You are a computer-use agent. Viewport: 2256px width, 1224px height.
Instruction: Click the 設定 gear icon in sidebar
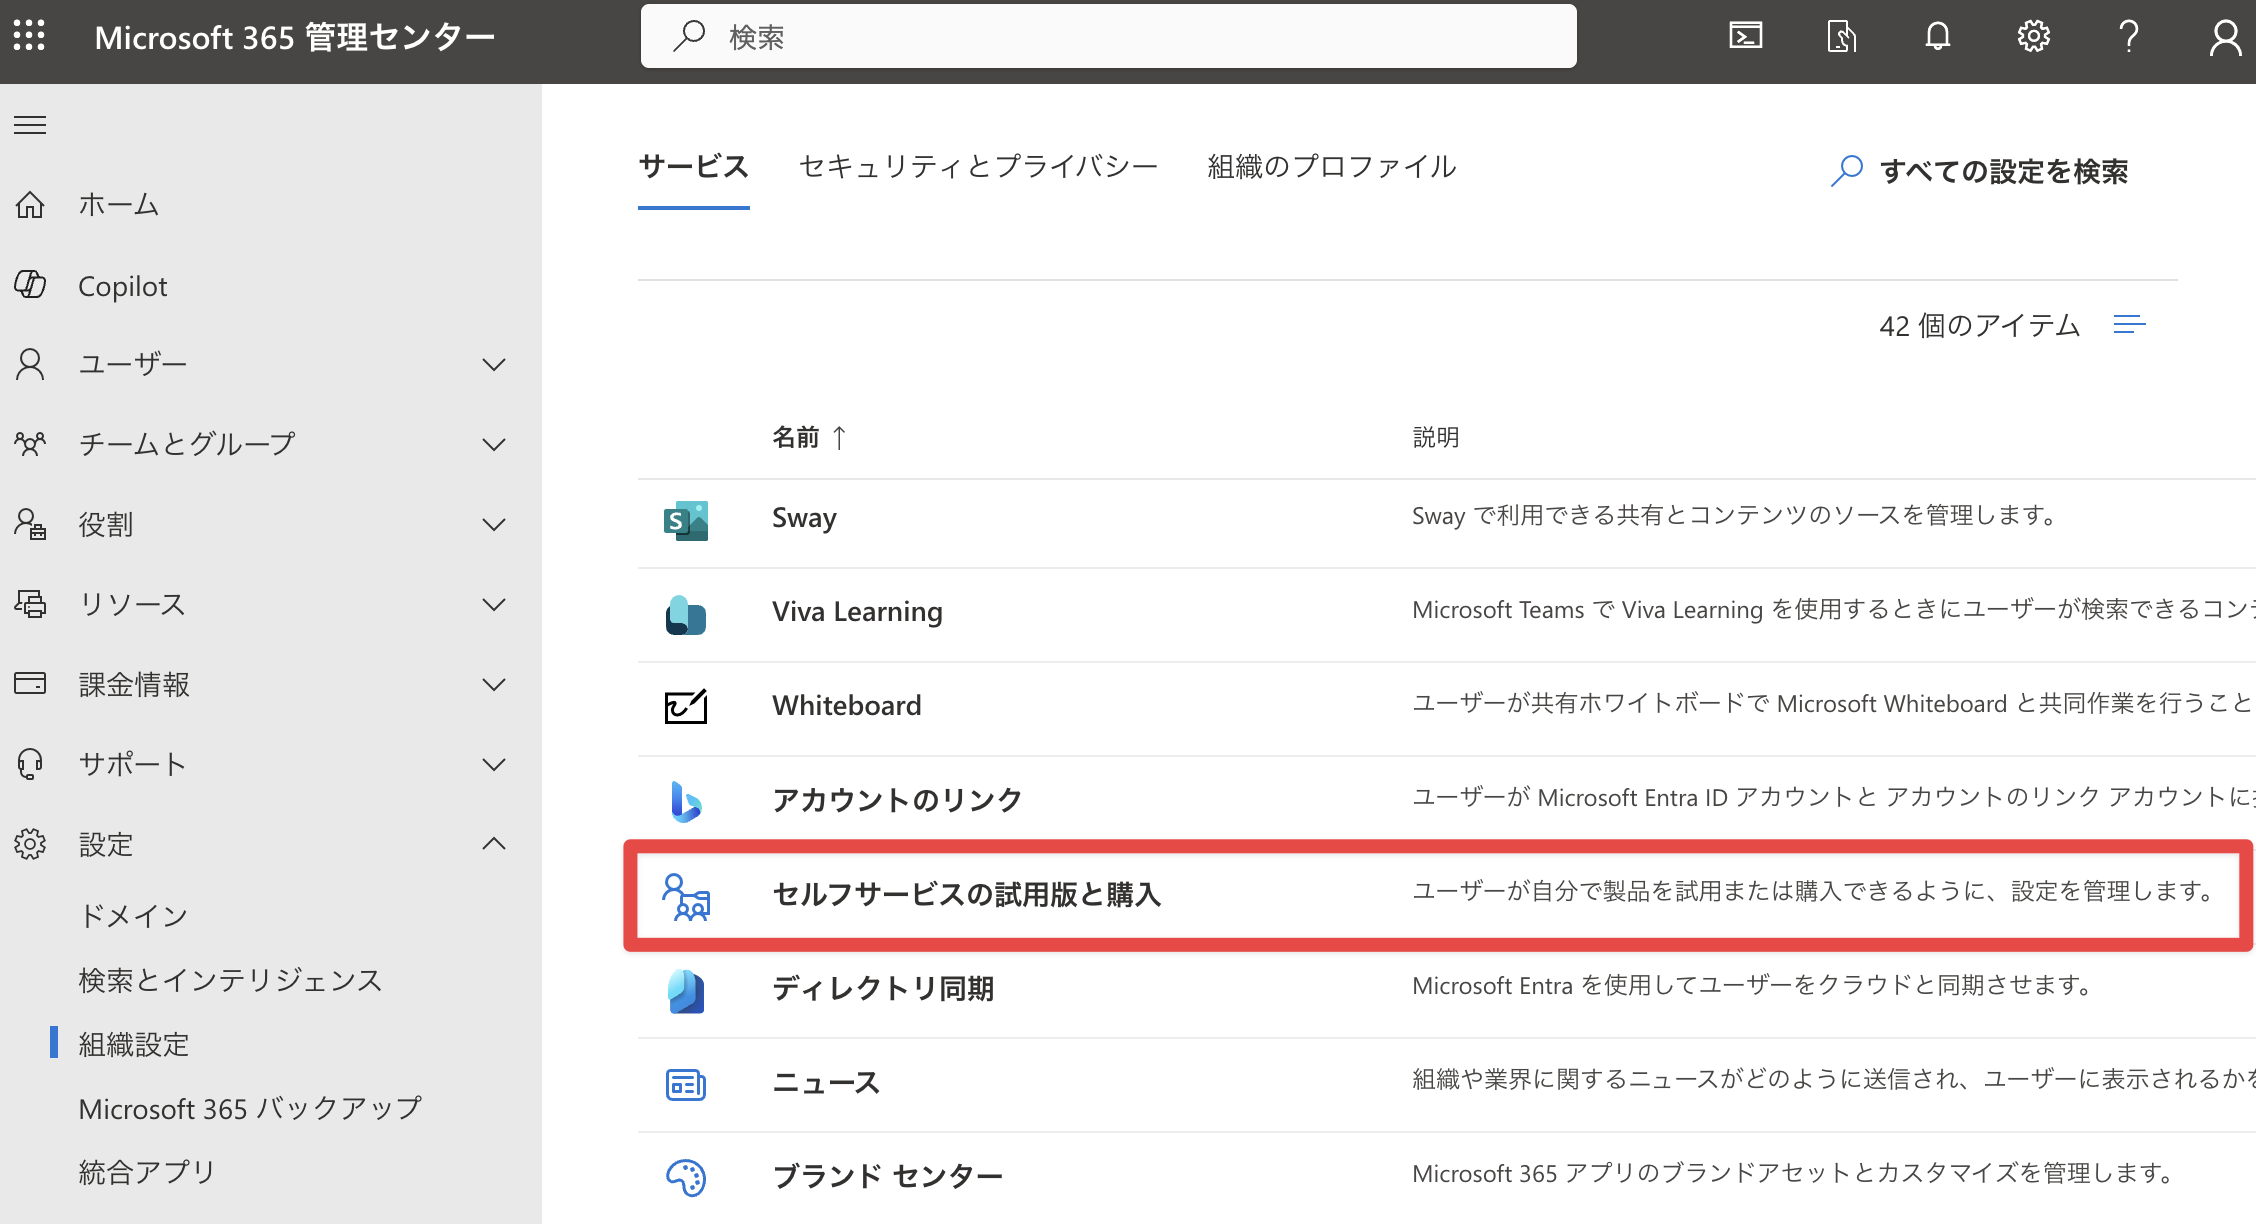(30, 844)
